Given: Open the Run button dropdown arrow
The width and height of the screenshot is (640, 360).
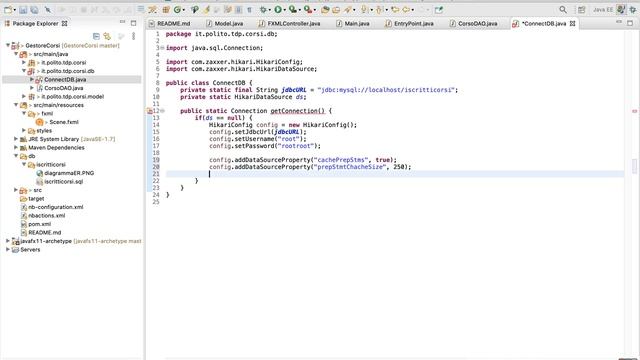Looking at the screenshot, I should 284,10.
